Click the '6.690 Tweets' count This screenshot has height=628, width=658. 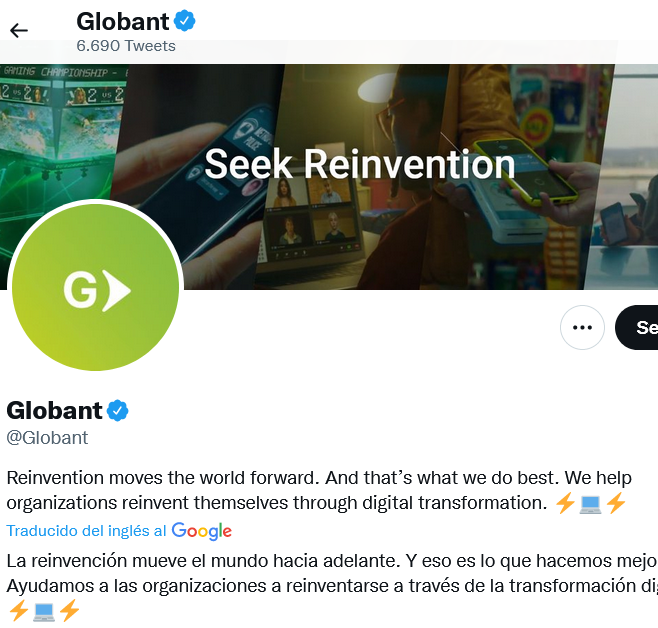[x=126, y=46]
